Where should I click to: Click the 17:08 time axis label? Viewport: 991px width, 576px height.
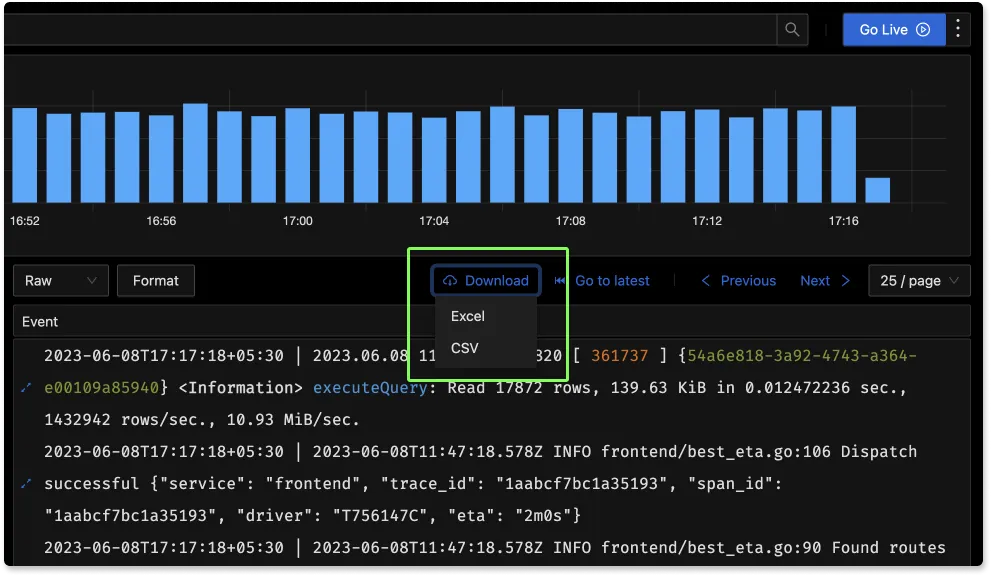click(x=570, y=221)
